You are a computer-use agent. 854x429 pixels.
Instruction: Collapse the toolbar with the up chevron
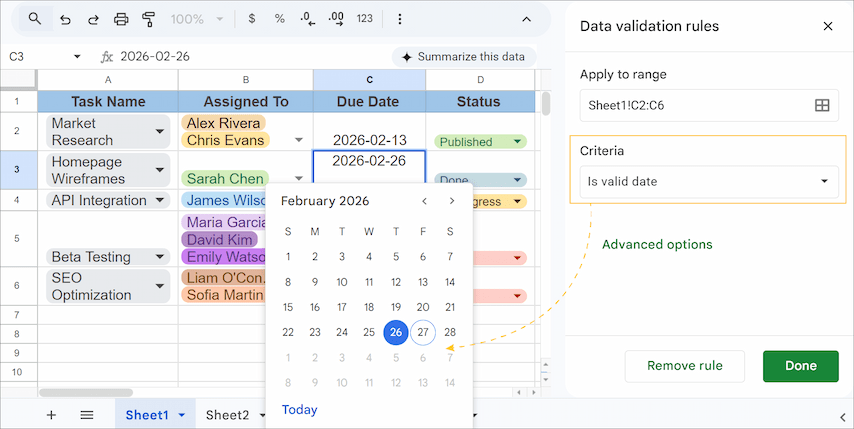pyautogui.click(x=526, y=20)
